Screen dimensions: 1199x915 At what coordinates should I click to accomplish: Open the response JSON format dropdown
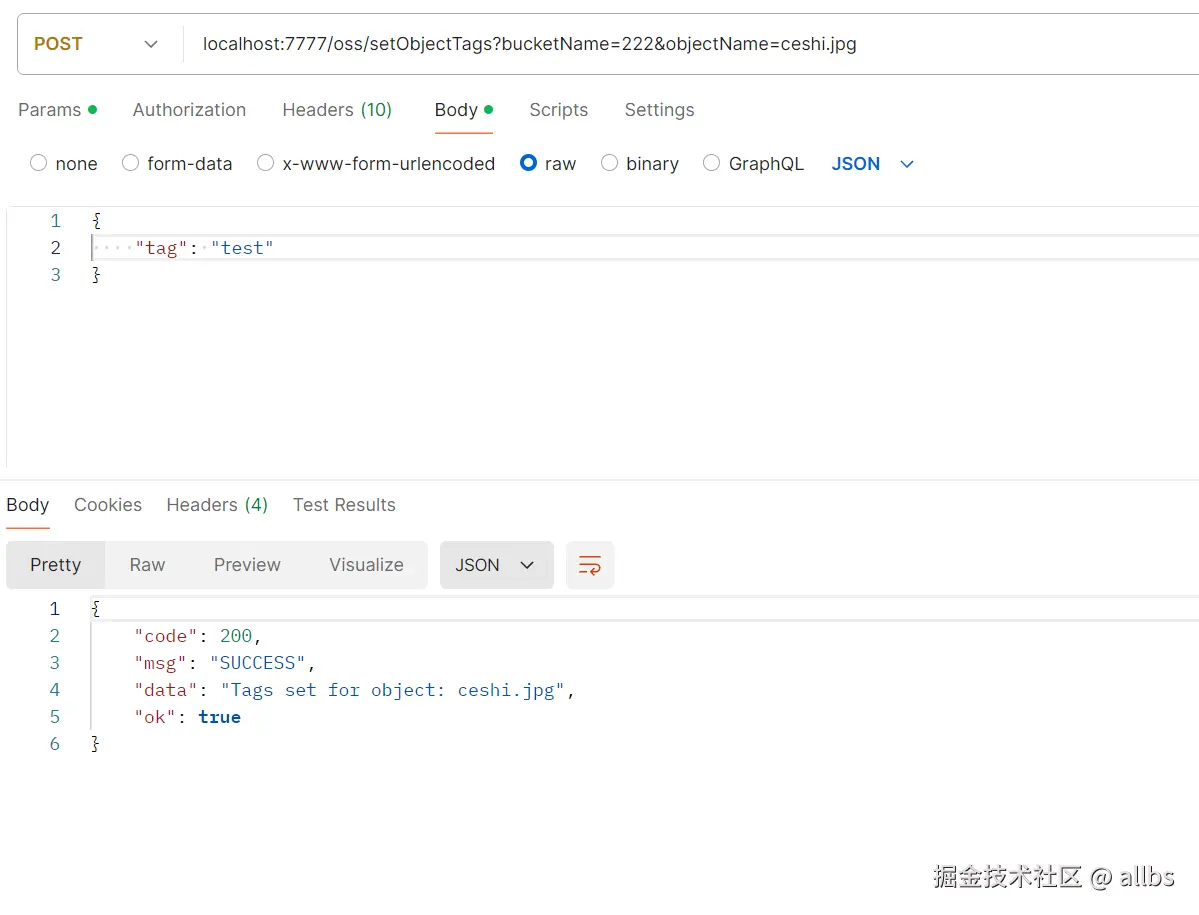[496, 565]
